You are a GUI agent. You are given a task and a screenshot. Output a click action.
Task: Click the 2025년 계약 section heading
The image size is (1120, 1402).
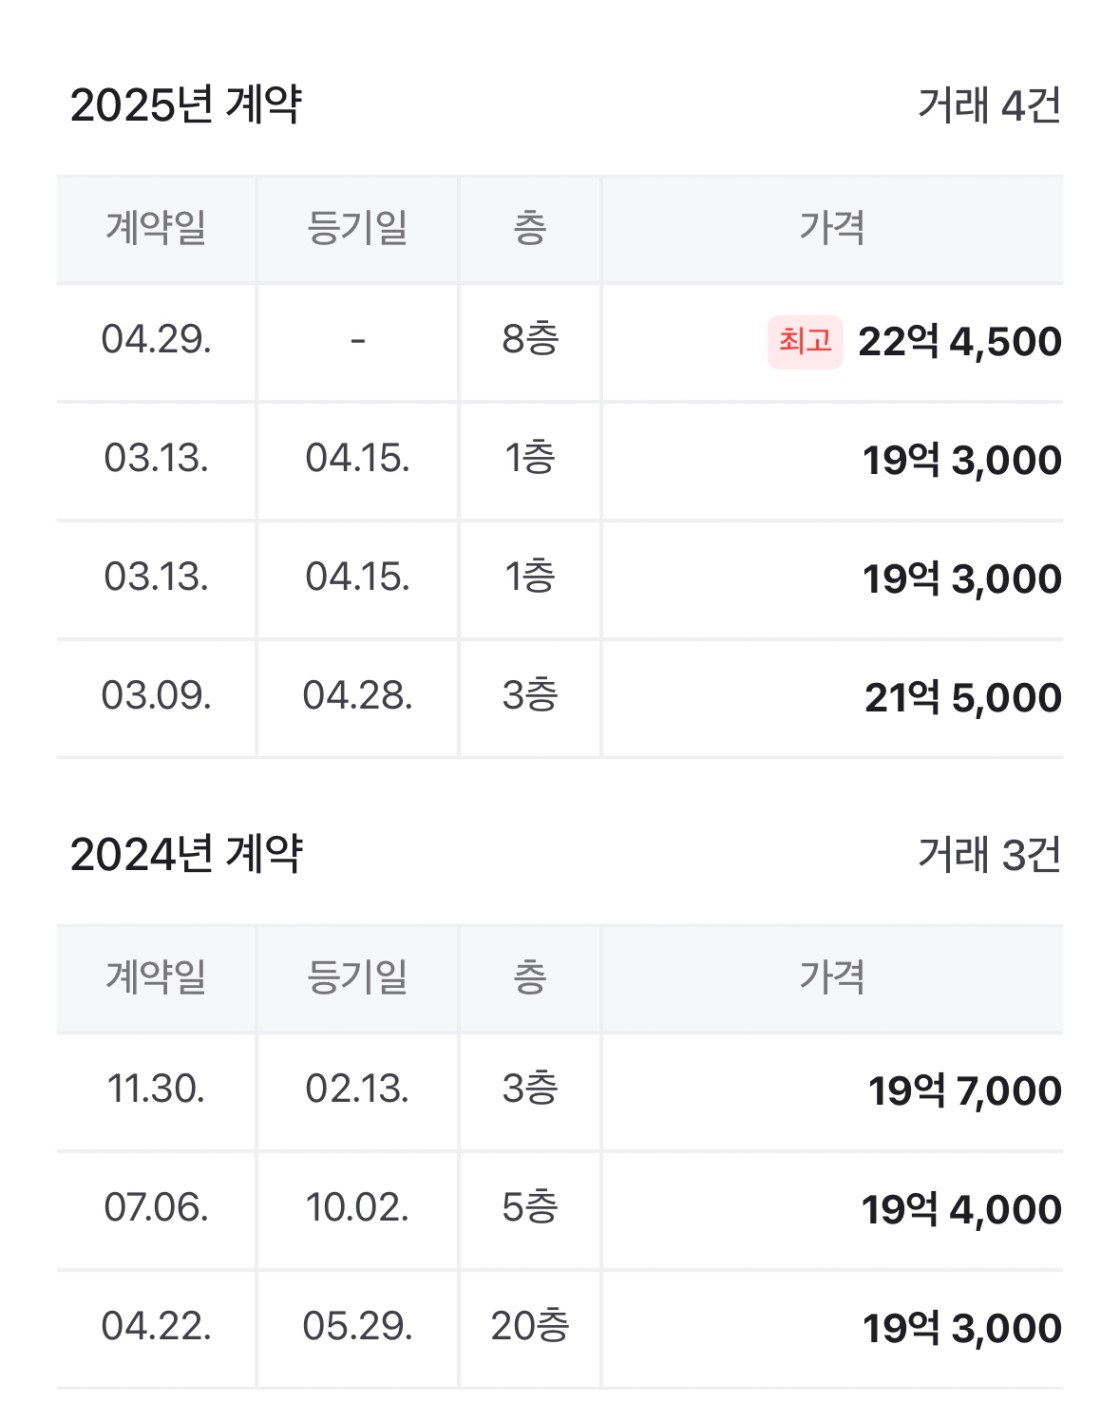tap(186, 104)
